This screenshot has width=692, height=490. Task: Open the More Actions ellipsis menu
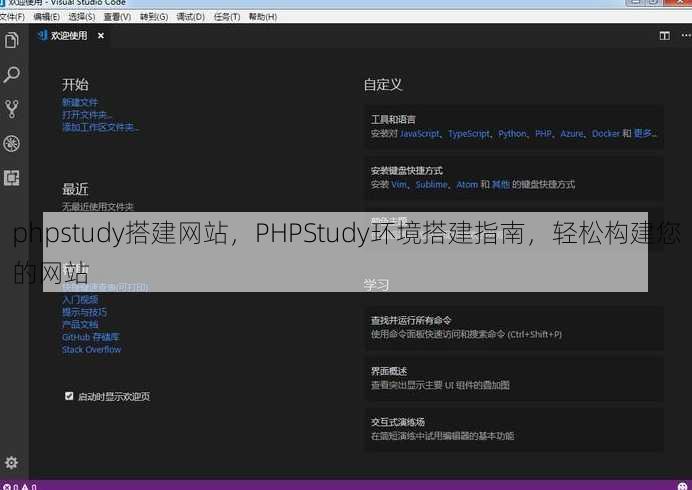coord(686,35)
